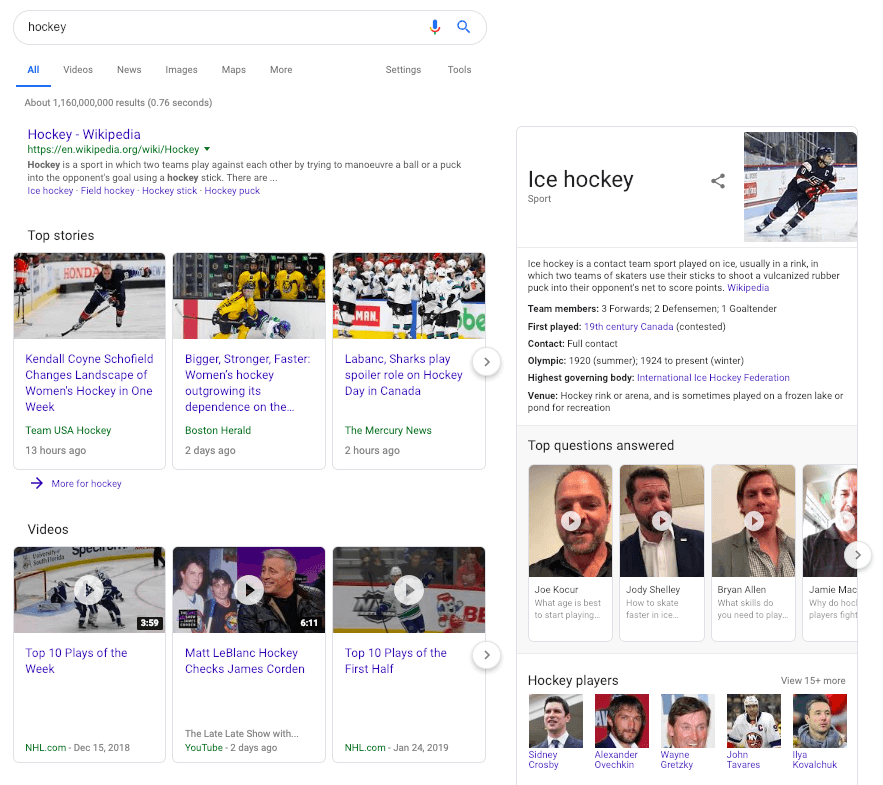Follow the International Ice Hockey Federation link
Screen dimensions: 883x785
[x=713, y=377]
